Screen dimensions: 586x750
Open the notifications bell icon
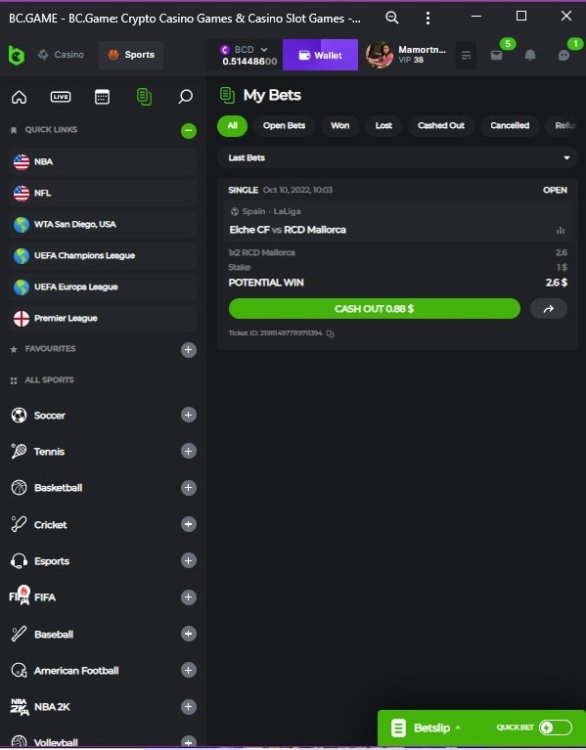click(530, 55)
